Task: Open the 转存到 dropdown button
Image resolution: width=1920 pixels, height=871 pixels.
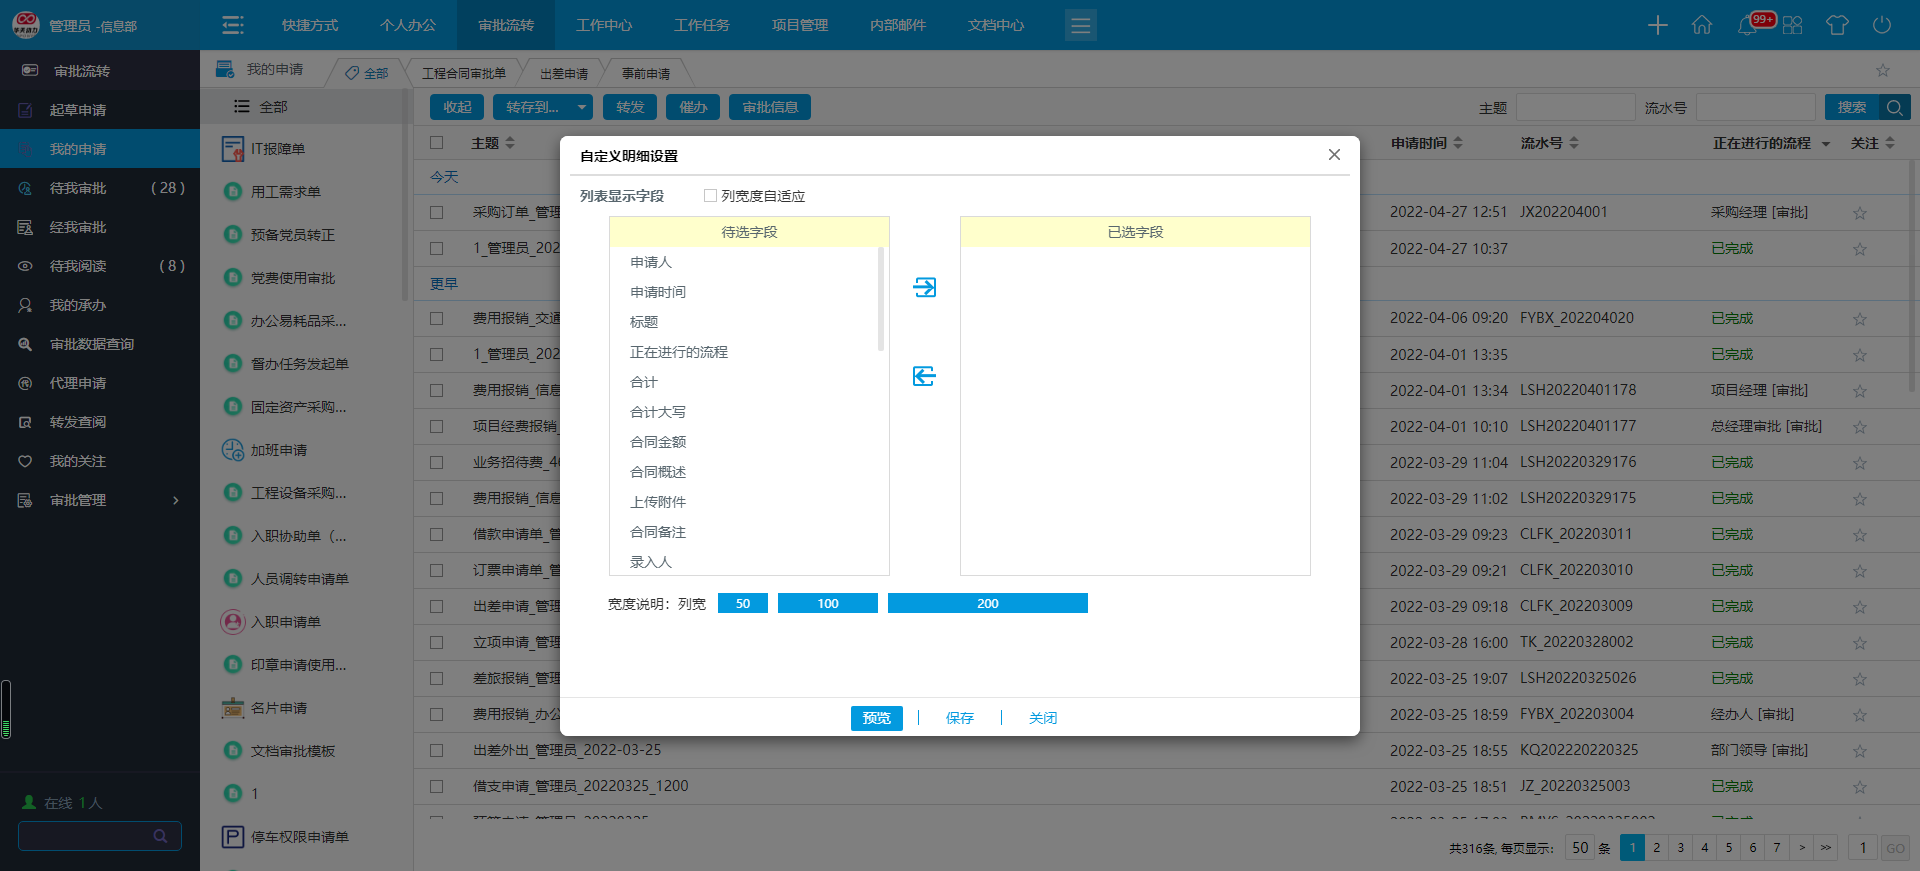Action: 543,107
